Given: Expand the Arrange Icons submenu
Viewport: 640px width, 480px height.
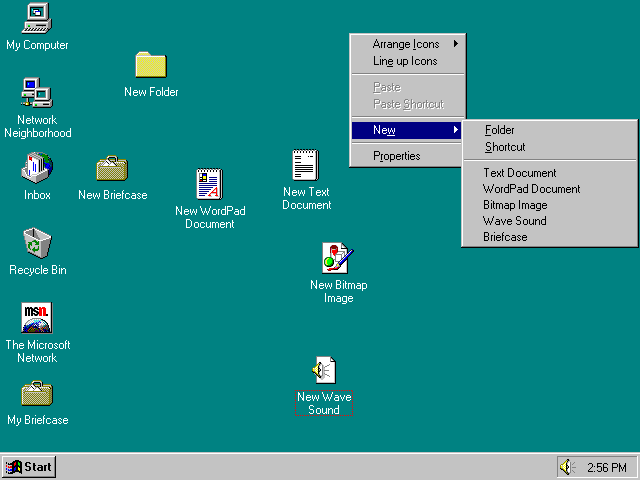Looking at the screenshot, I should click(x=408, y=44).
